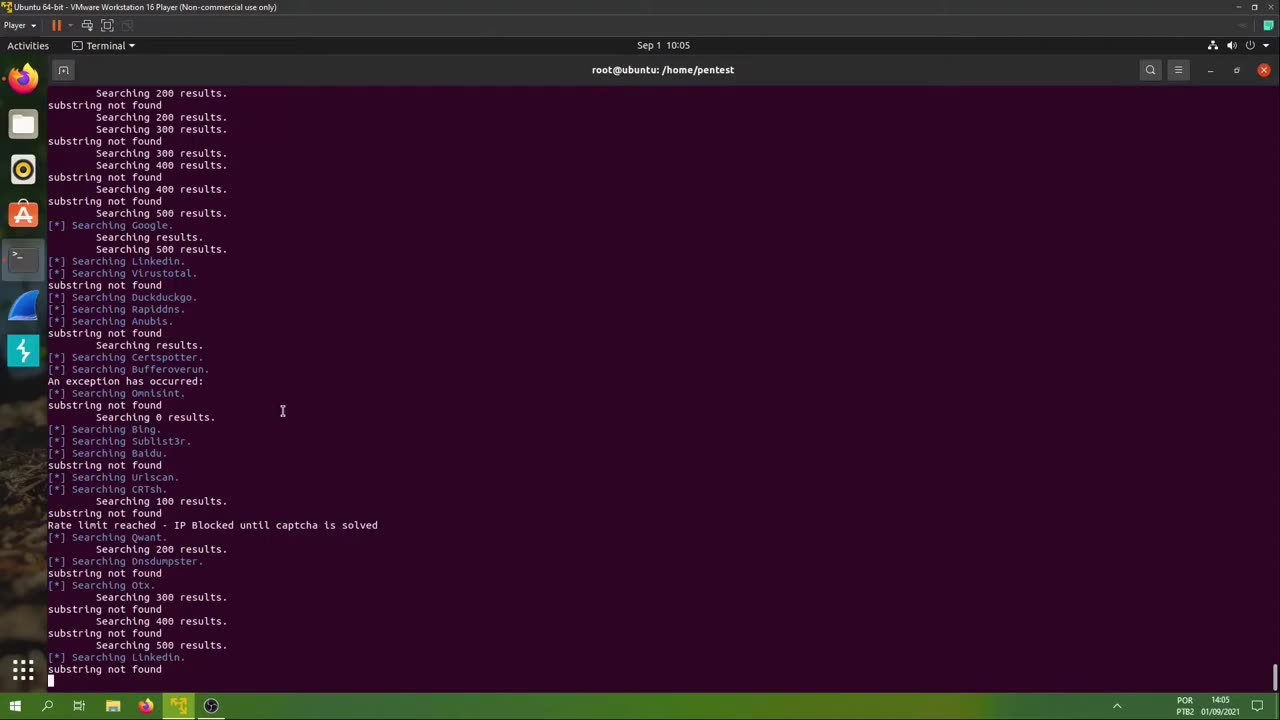Click "[*] Searching Omnisint." line

116,393
